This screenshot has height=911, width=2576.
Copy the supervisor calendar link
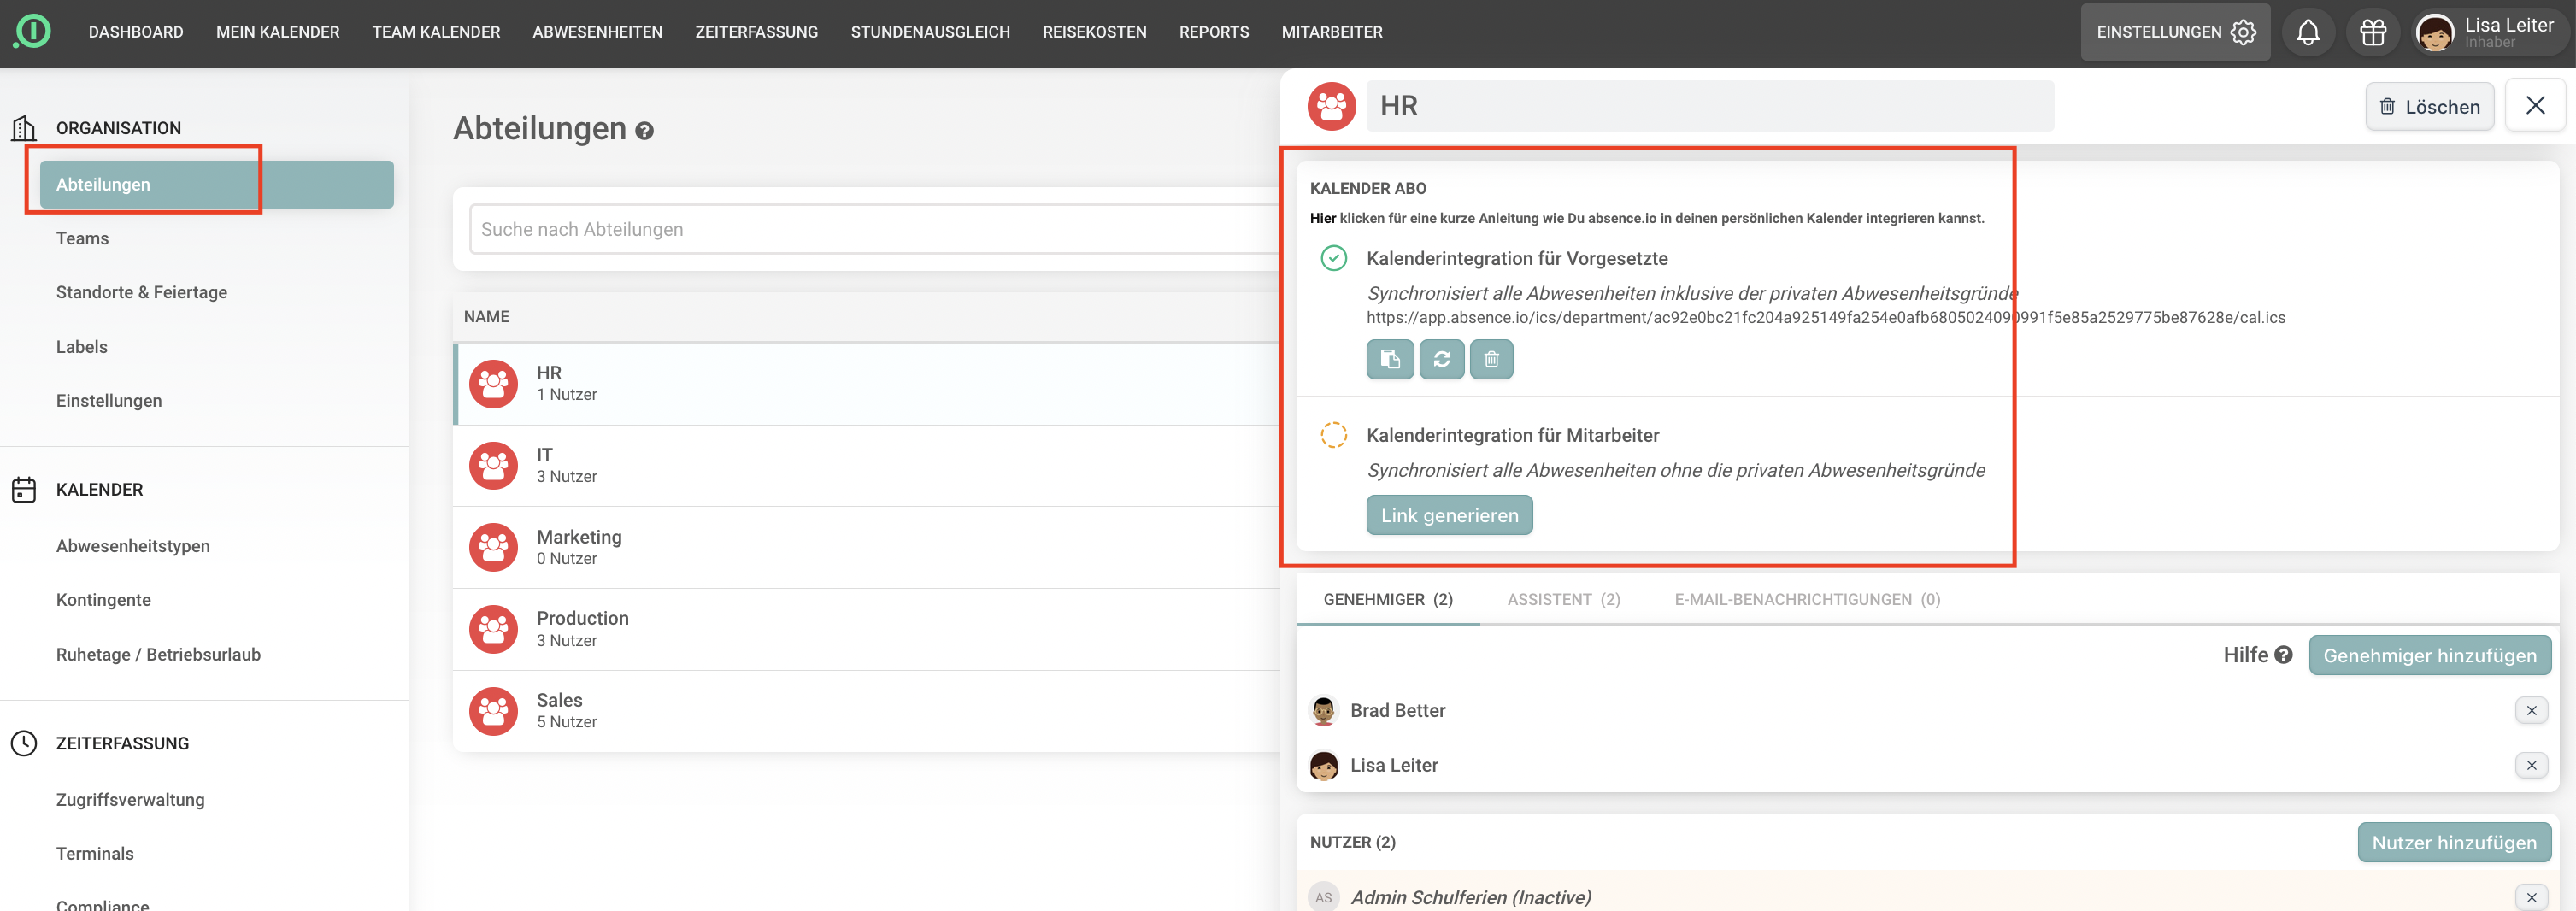coord(1390,359)
